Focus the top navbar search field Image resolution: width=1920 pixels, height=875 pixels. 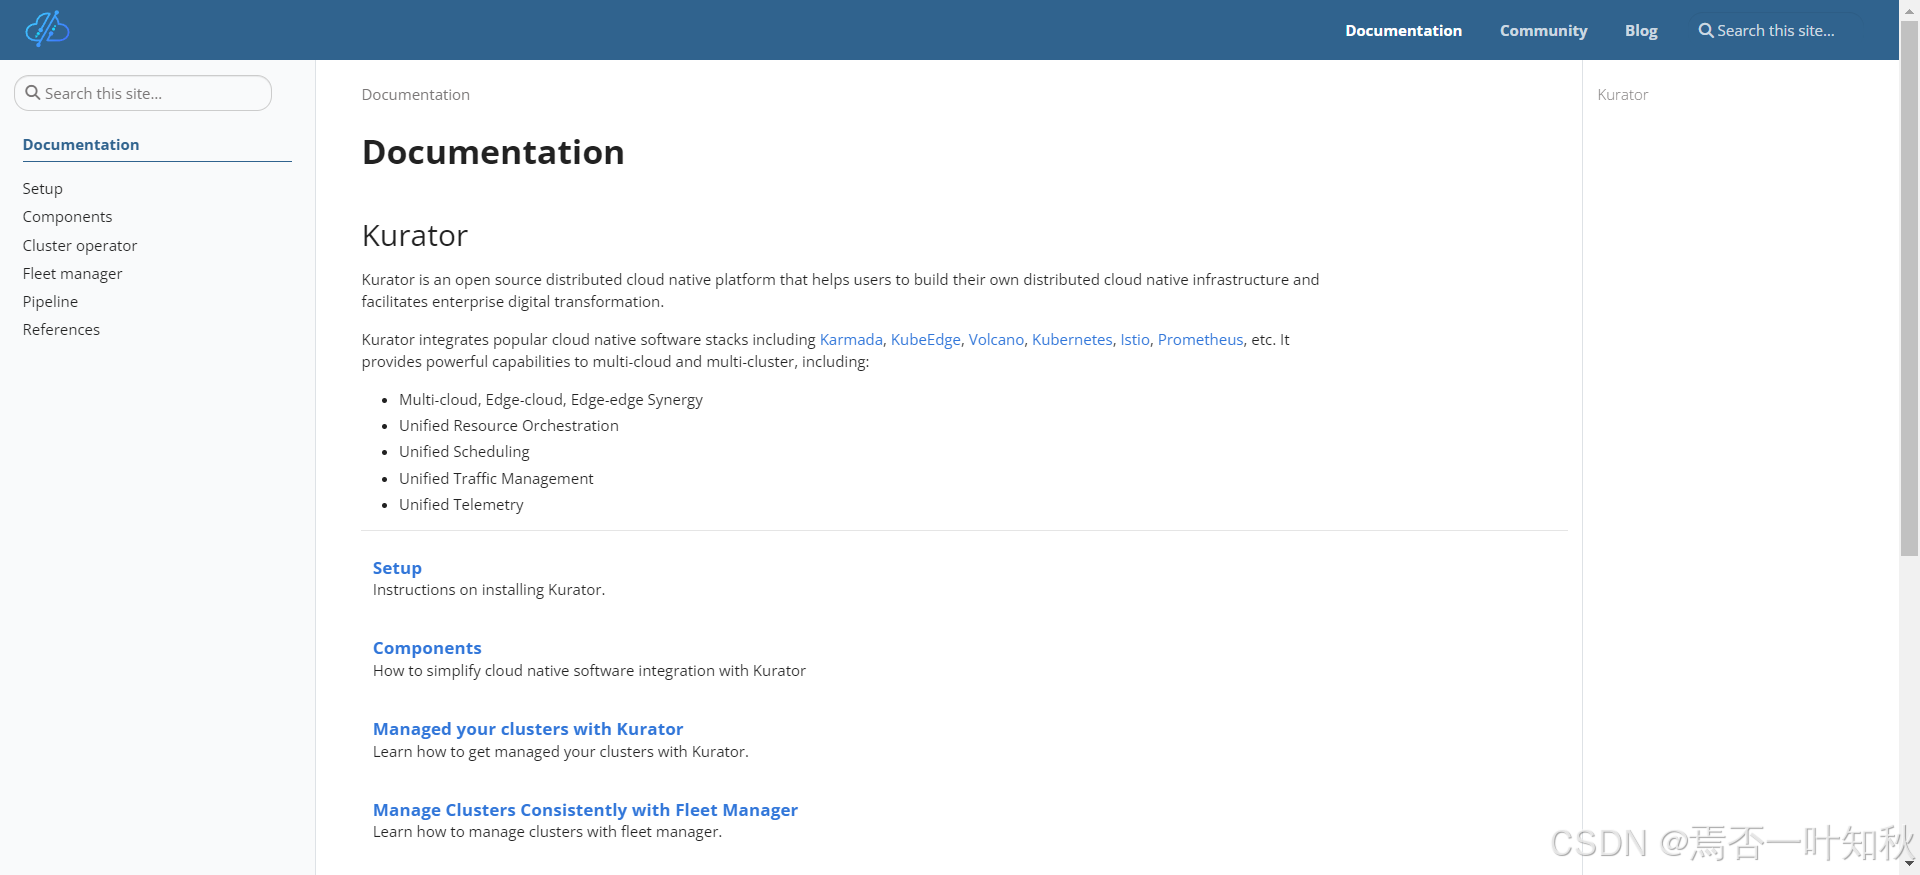(1777, 31)
